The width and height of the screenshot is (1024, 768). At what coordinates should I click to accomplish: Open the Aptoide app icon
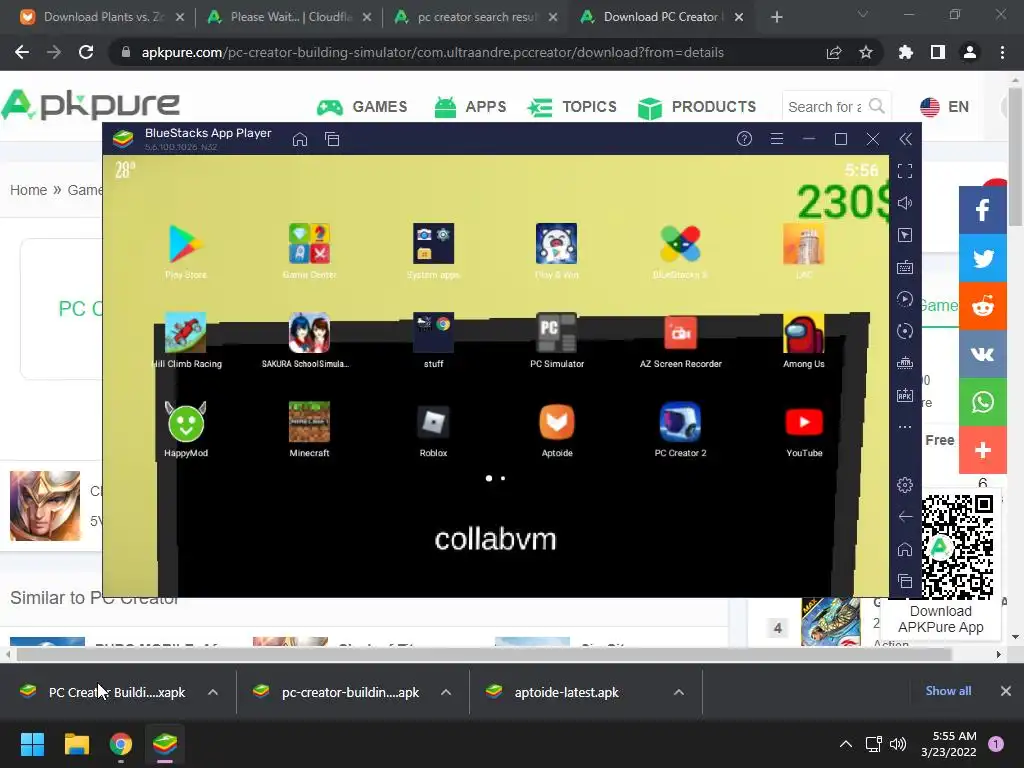556,422
